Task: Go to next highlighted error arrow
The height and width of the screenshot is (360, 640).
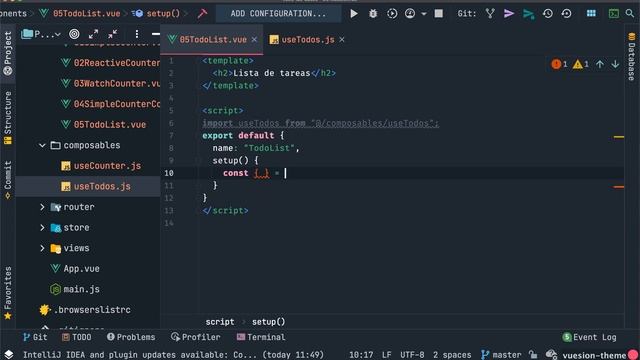Action: pyautogui.click(x=615, y=64)
